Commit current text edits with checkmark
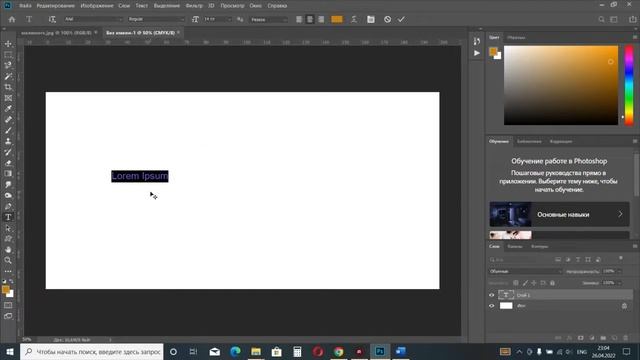The width and height of the screenshot is (640, 360). click(402, 19)
